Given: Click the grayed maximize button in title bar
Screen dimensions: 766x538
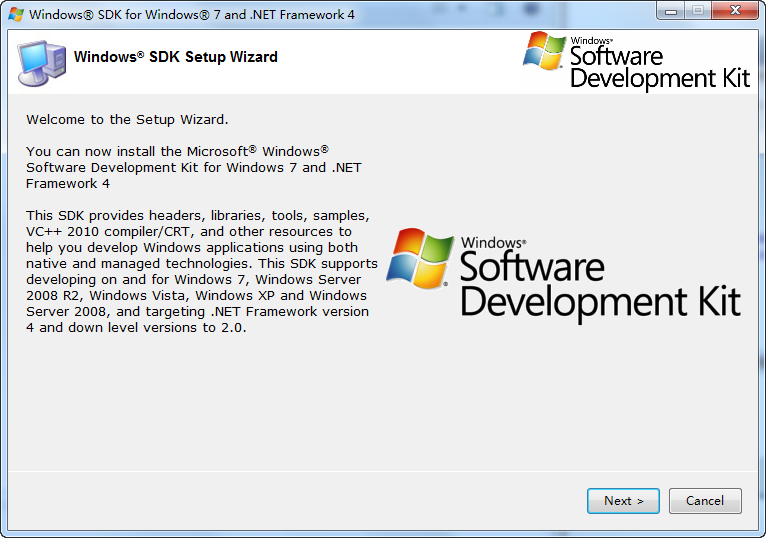Looking at the screenshot, I should 699,10.
